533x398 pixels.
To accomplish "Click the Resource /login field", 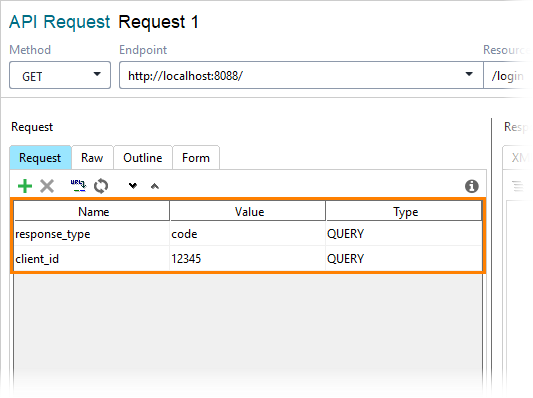I will pos(508,75).
